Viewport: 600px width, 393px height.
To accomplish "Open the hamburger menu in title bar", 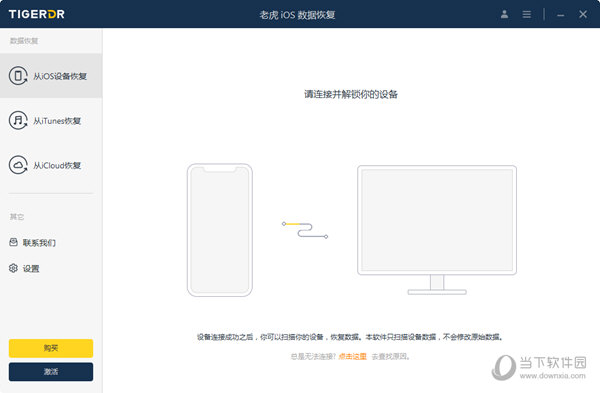I will click(527, 15).
